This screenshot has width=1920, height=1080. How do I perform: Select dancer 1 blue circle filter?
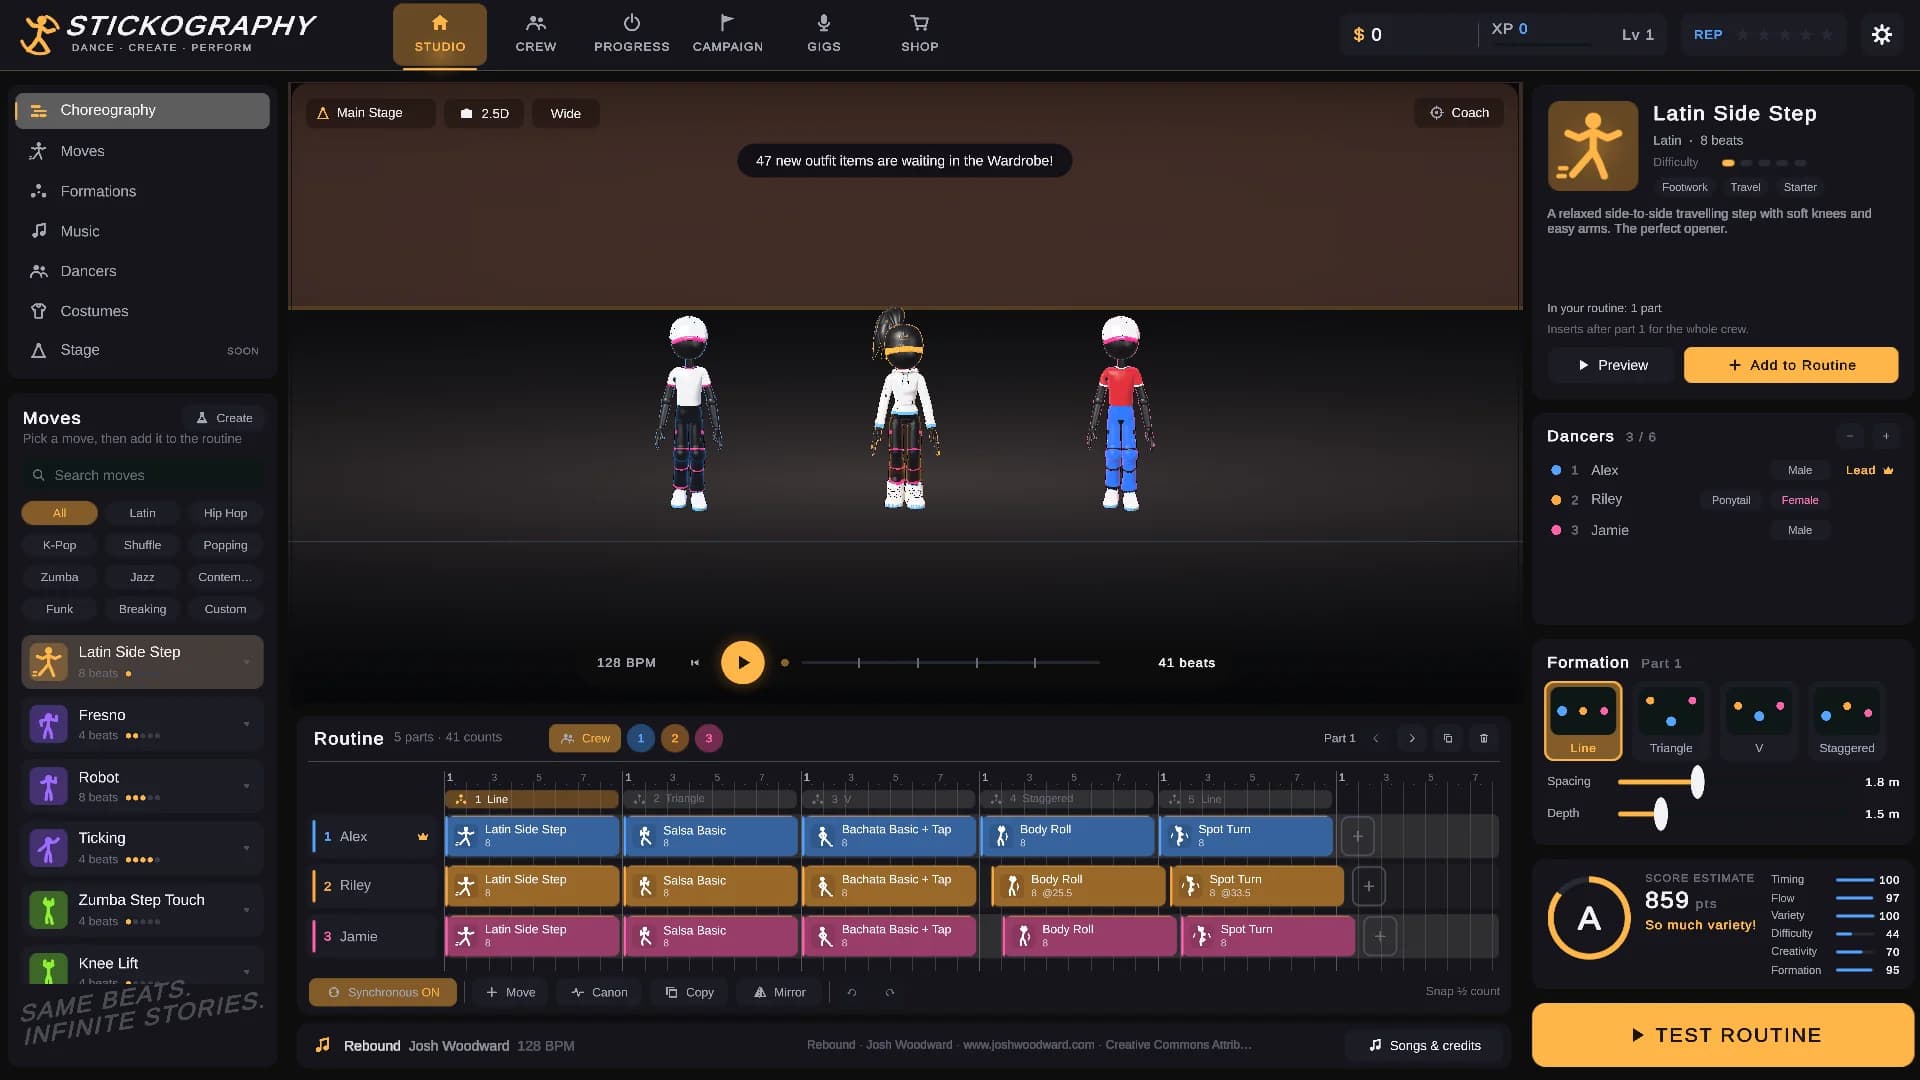click(x=641, y=739)
